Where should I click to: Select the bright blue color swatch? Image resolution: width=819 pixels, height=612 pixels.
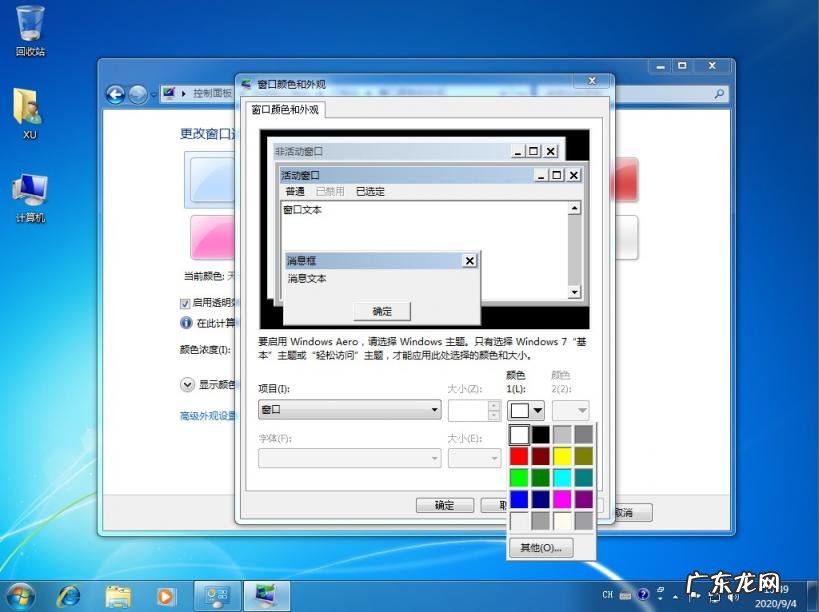[x=519, y=498]
